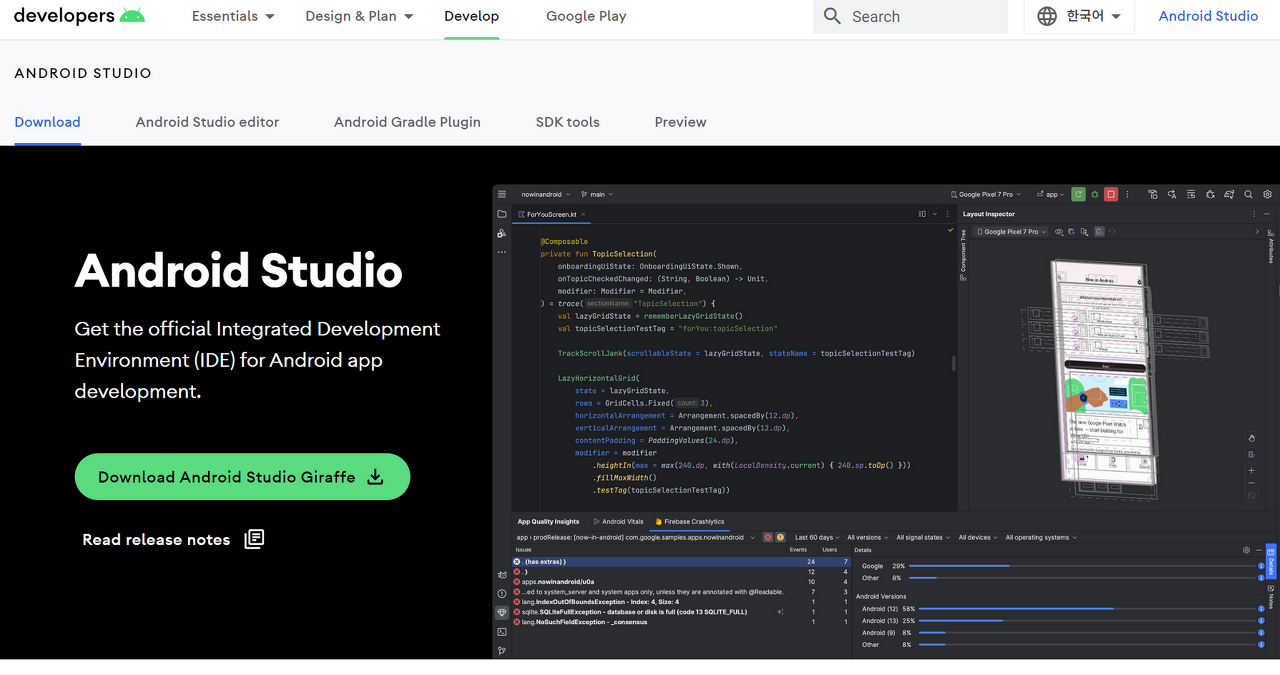This screenshot has width=1280, height=675.
Task: Select the SQLiteFullException issue row
Action: coord(680,612)
